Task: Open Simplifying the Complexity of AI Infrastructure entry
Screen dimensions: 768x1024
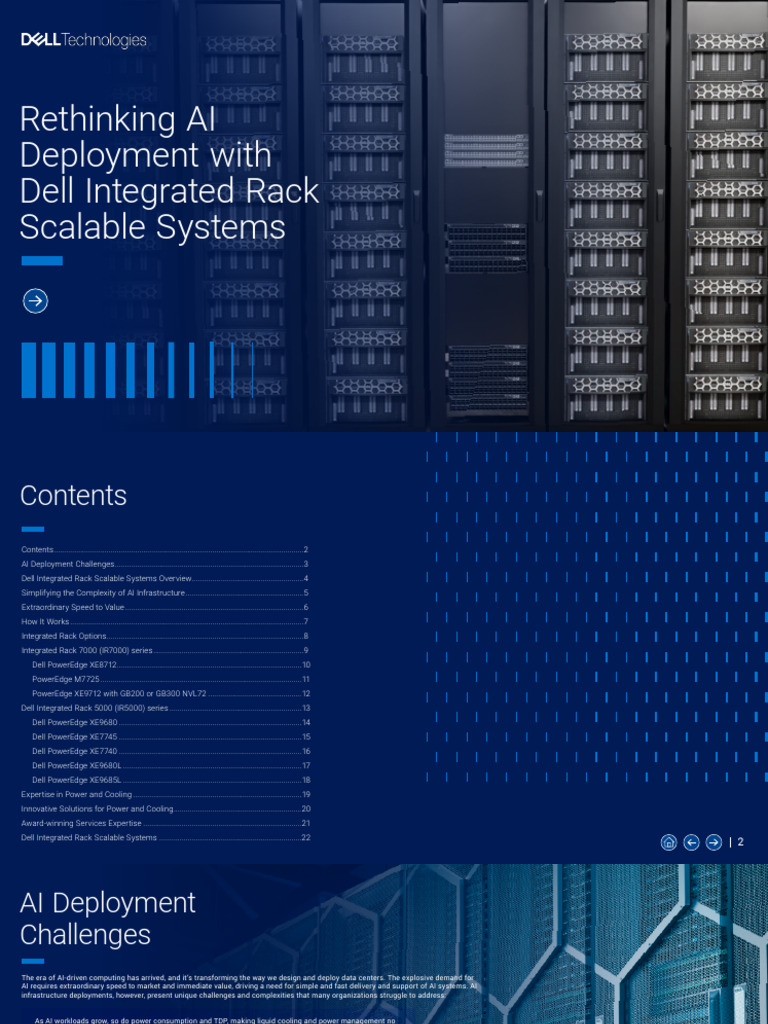Action: tap(165, 593)
